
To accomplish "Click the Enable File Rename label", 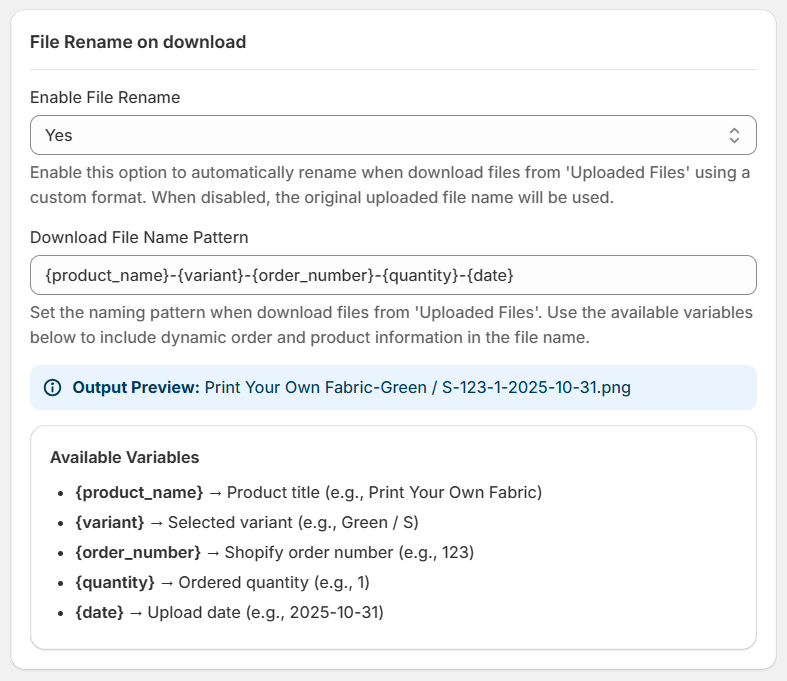I will pos(105,97).
